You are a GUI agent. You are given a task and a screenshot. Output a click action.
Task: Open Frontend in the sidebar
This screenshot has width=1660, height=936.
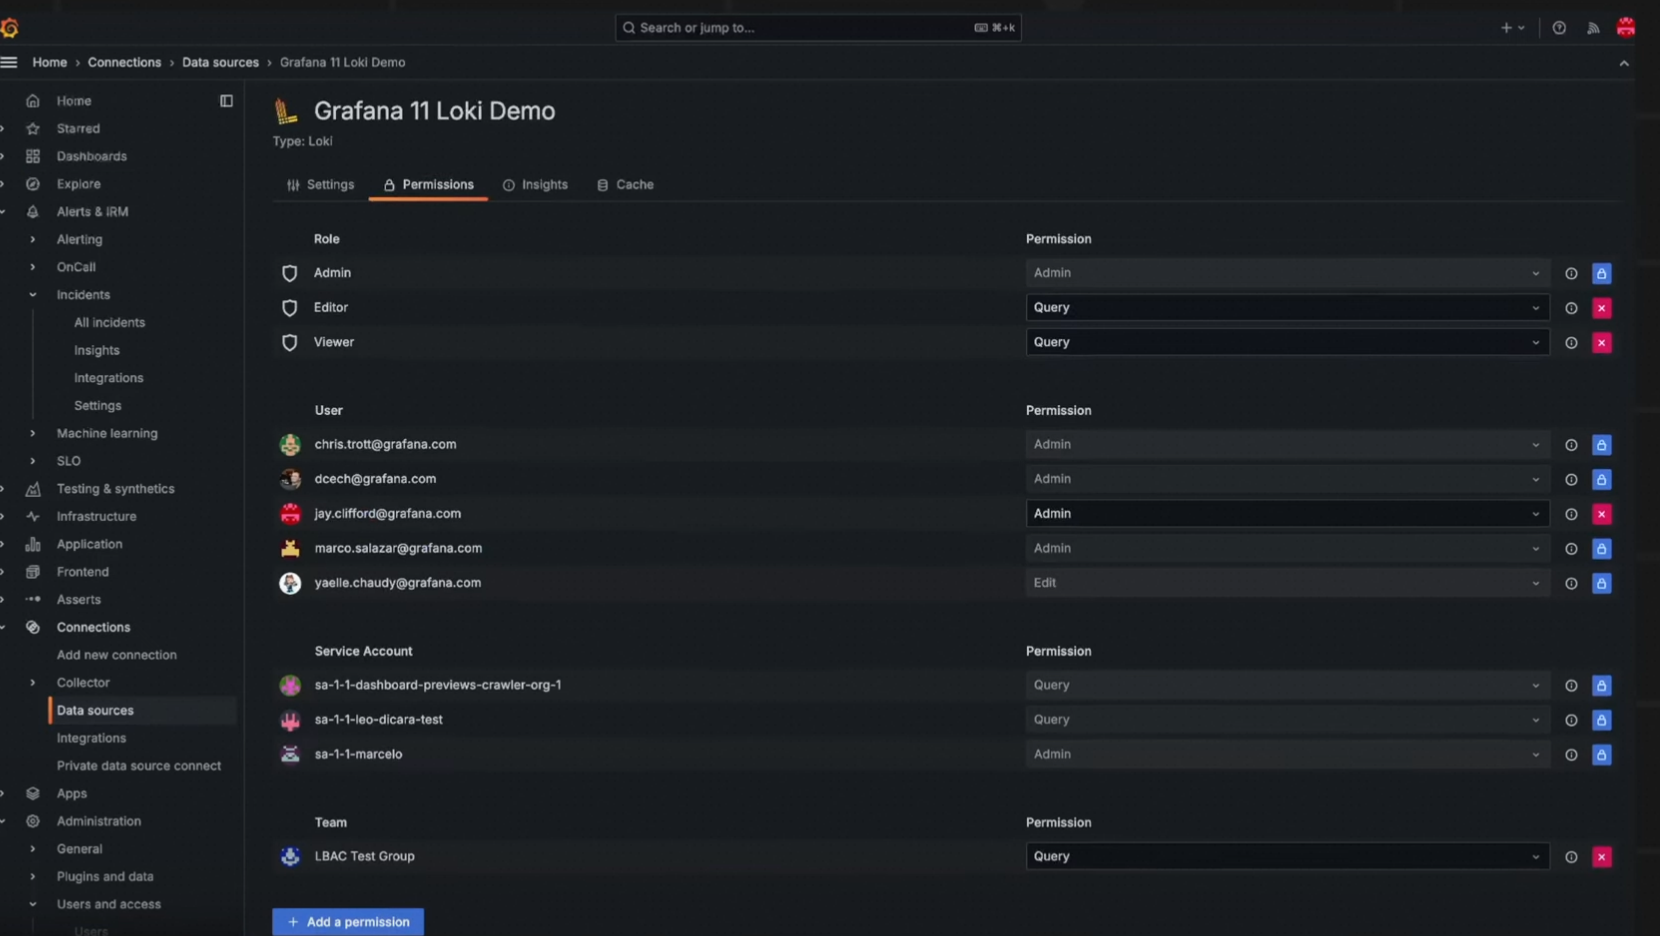pos(83,572)
